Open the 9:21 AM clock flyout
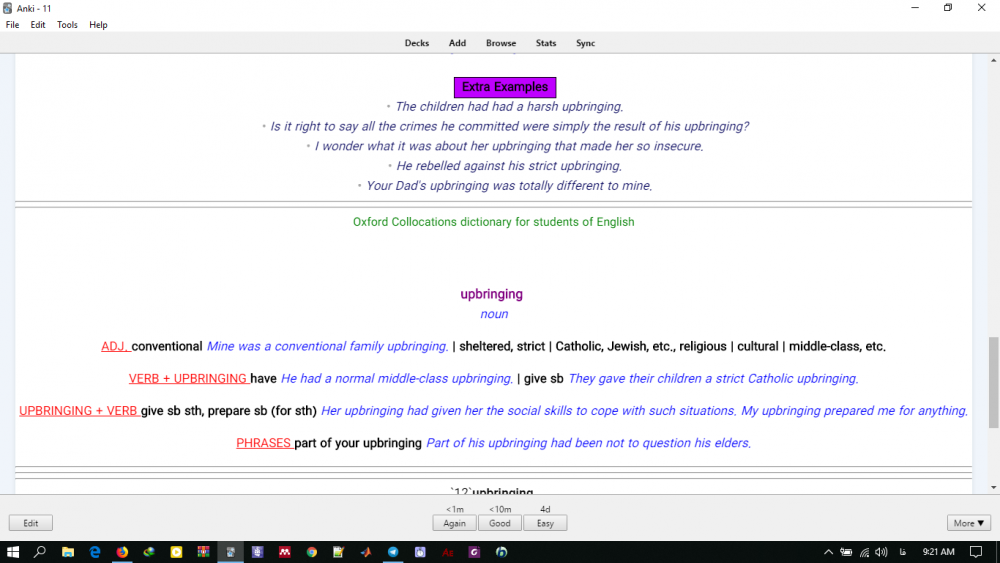The height and width of the screenshot is (563, 1000). click(939, 552)
